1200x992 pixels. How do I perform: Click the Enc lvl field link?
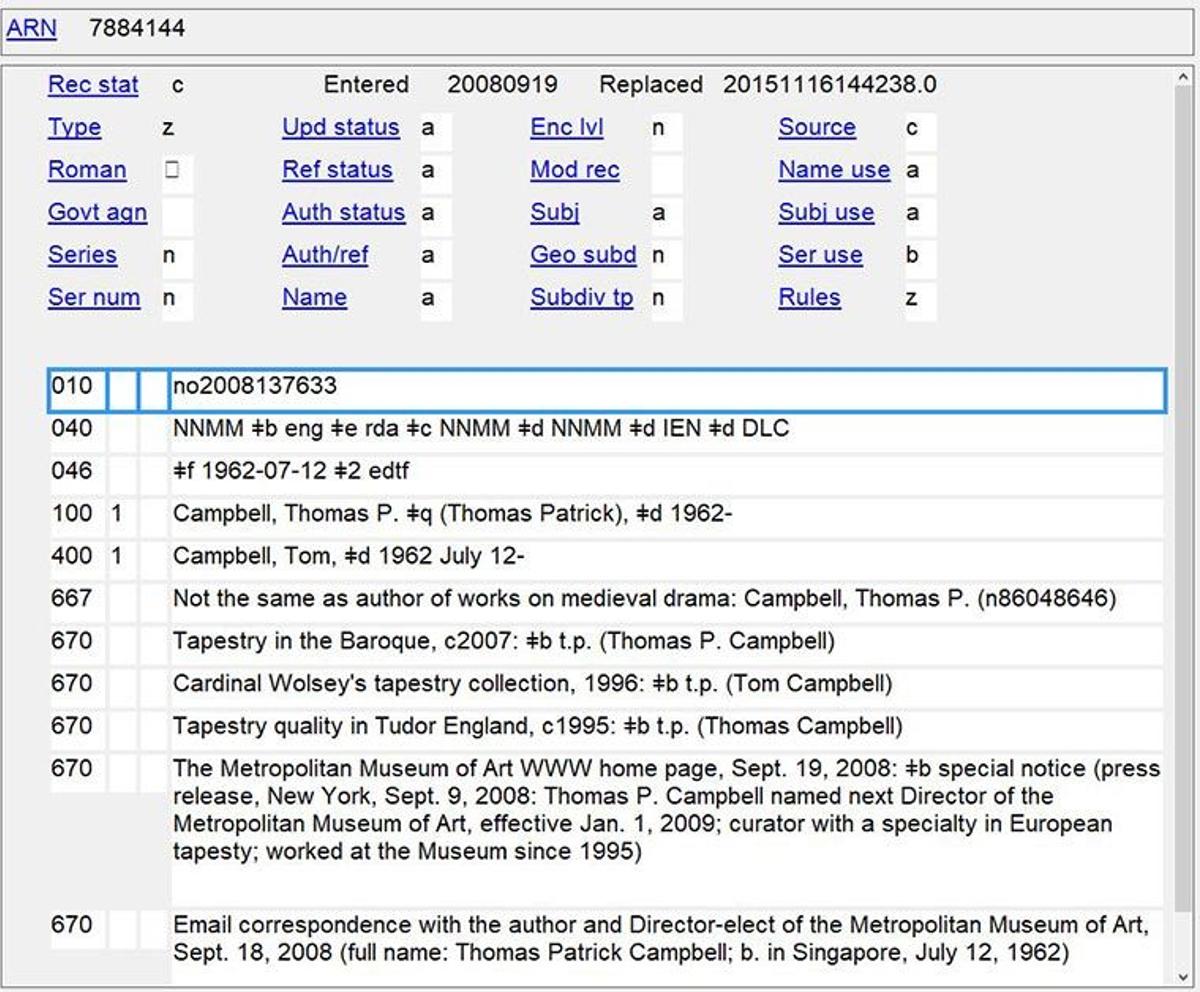[x=568, y=128]
